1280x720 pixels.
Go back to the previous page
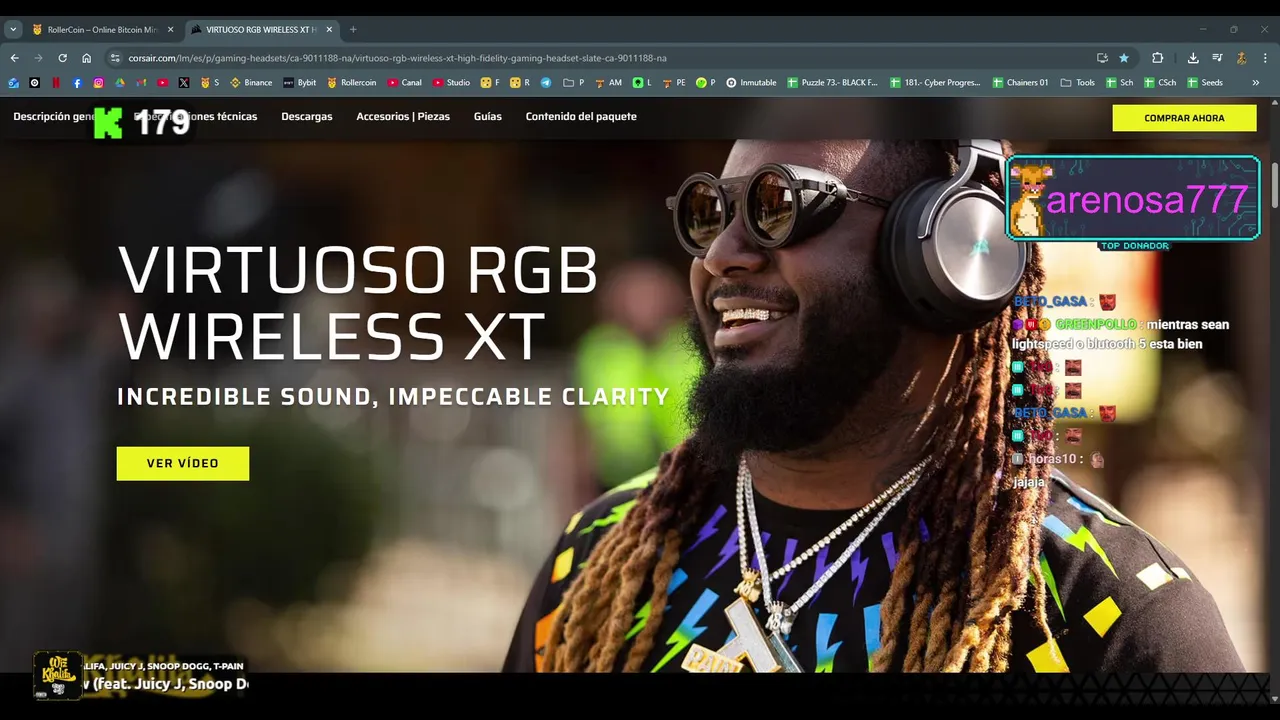point(14,58)
